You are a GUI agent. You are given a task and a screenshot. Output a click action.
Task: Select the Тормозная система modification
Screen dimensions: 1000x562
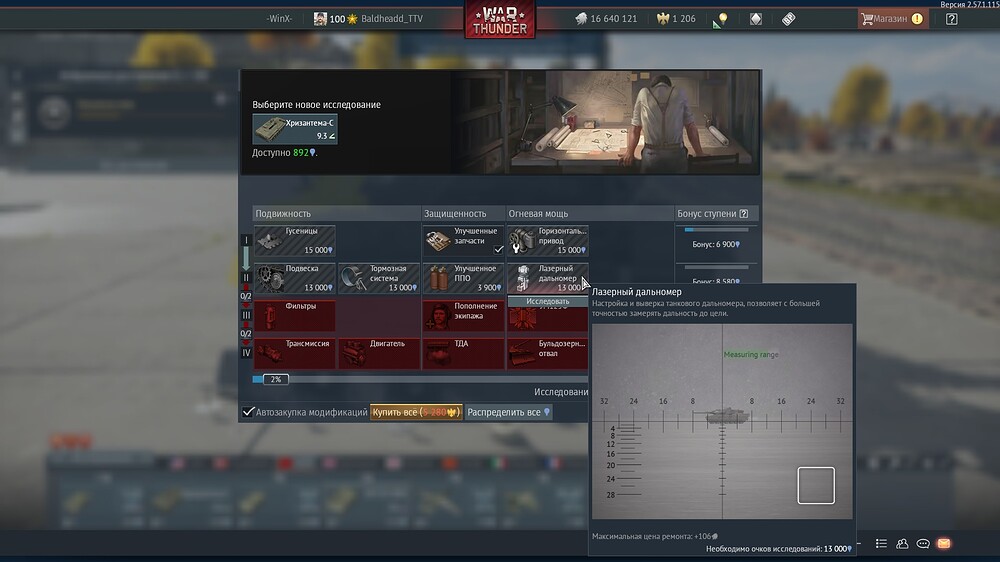pyautogui.click(x=379, y=278)
